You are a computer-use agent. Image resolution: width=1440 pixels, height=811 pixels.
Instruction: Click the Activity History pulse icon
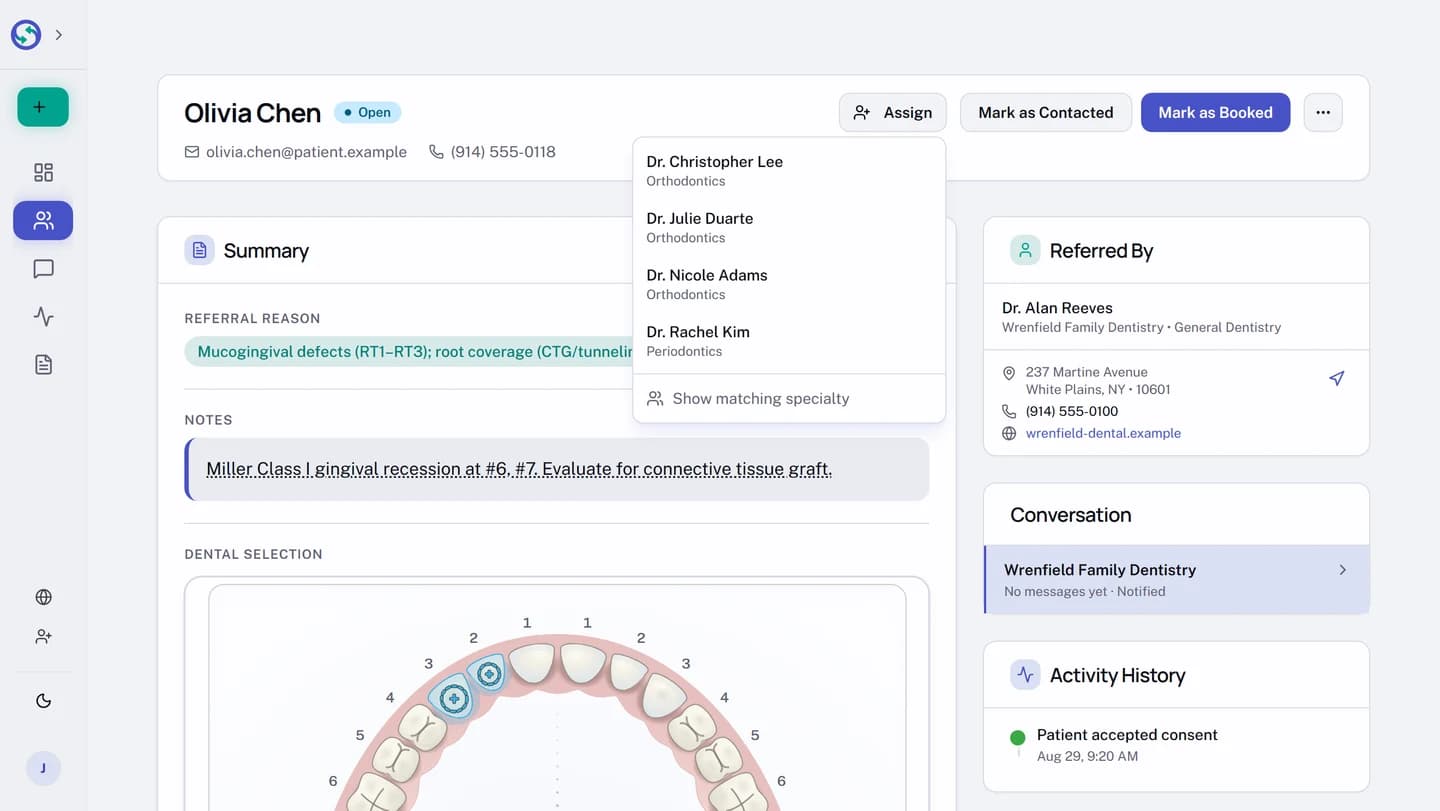1025,675
